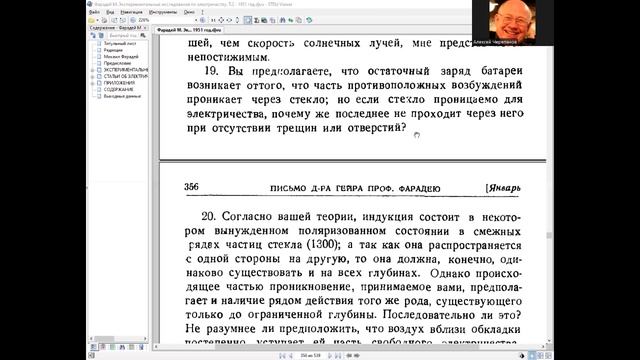This screenshot has width=640, height=360.
Task: Click the binoculars find icon
Action: tap(282, 20)
